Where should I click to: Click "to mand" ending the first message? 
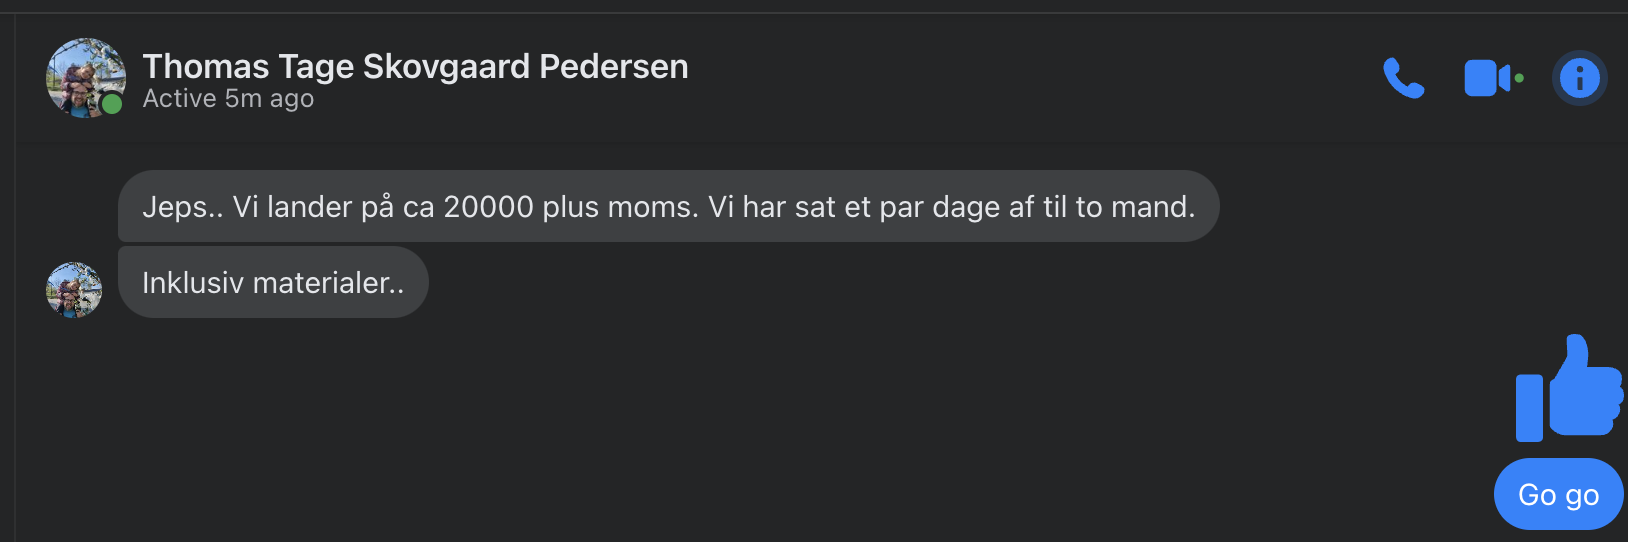[1134, 207]
